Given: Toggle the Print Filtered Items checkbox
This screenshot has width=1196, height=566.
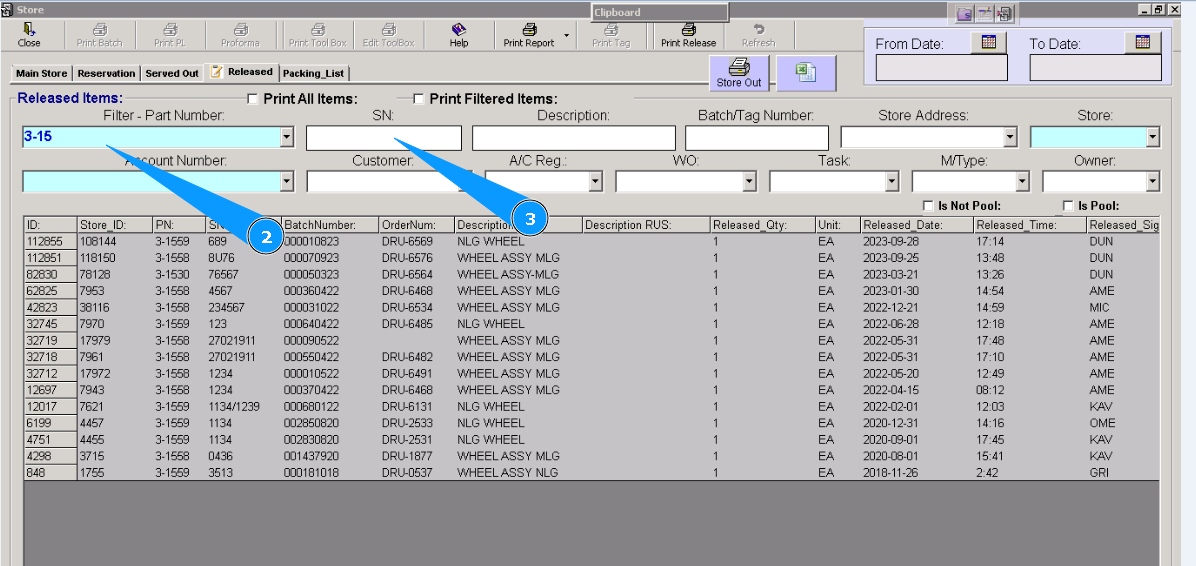Looking at the screenshot, I should coord(418,98).
